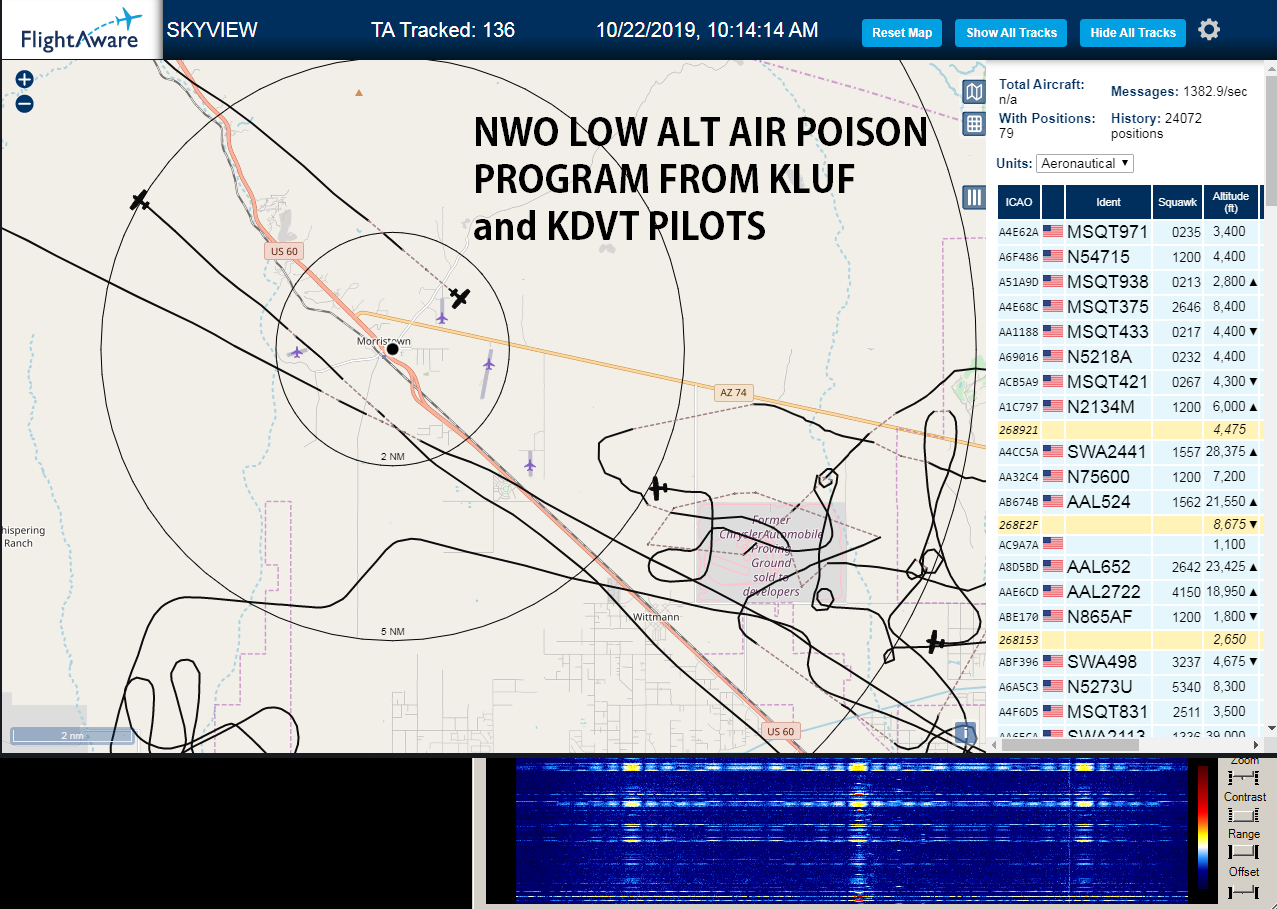The height and width of the screenshot is (909, 1277).
Task: Click the US flag in the AAL524 row
Action: click(x=1052, y=501)
